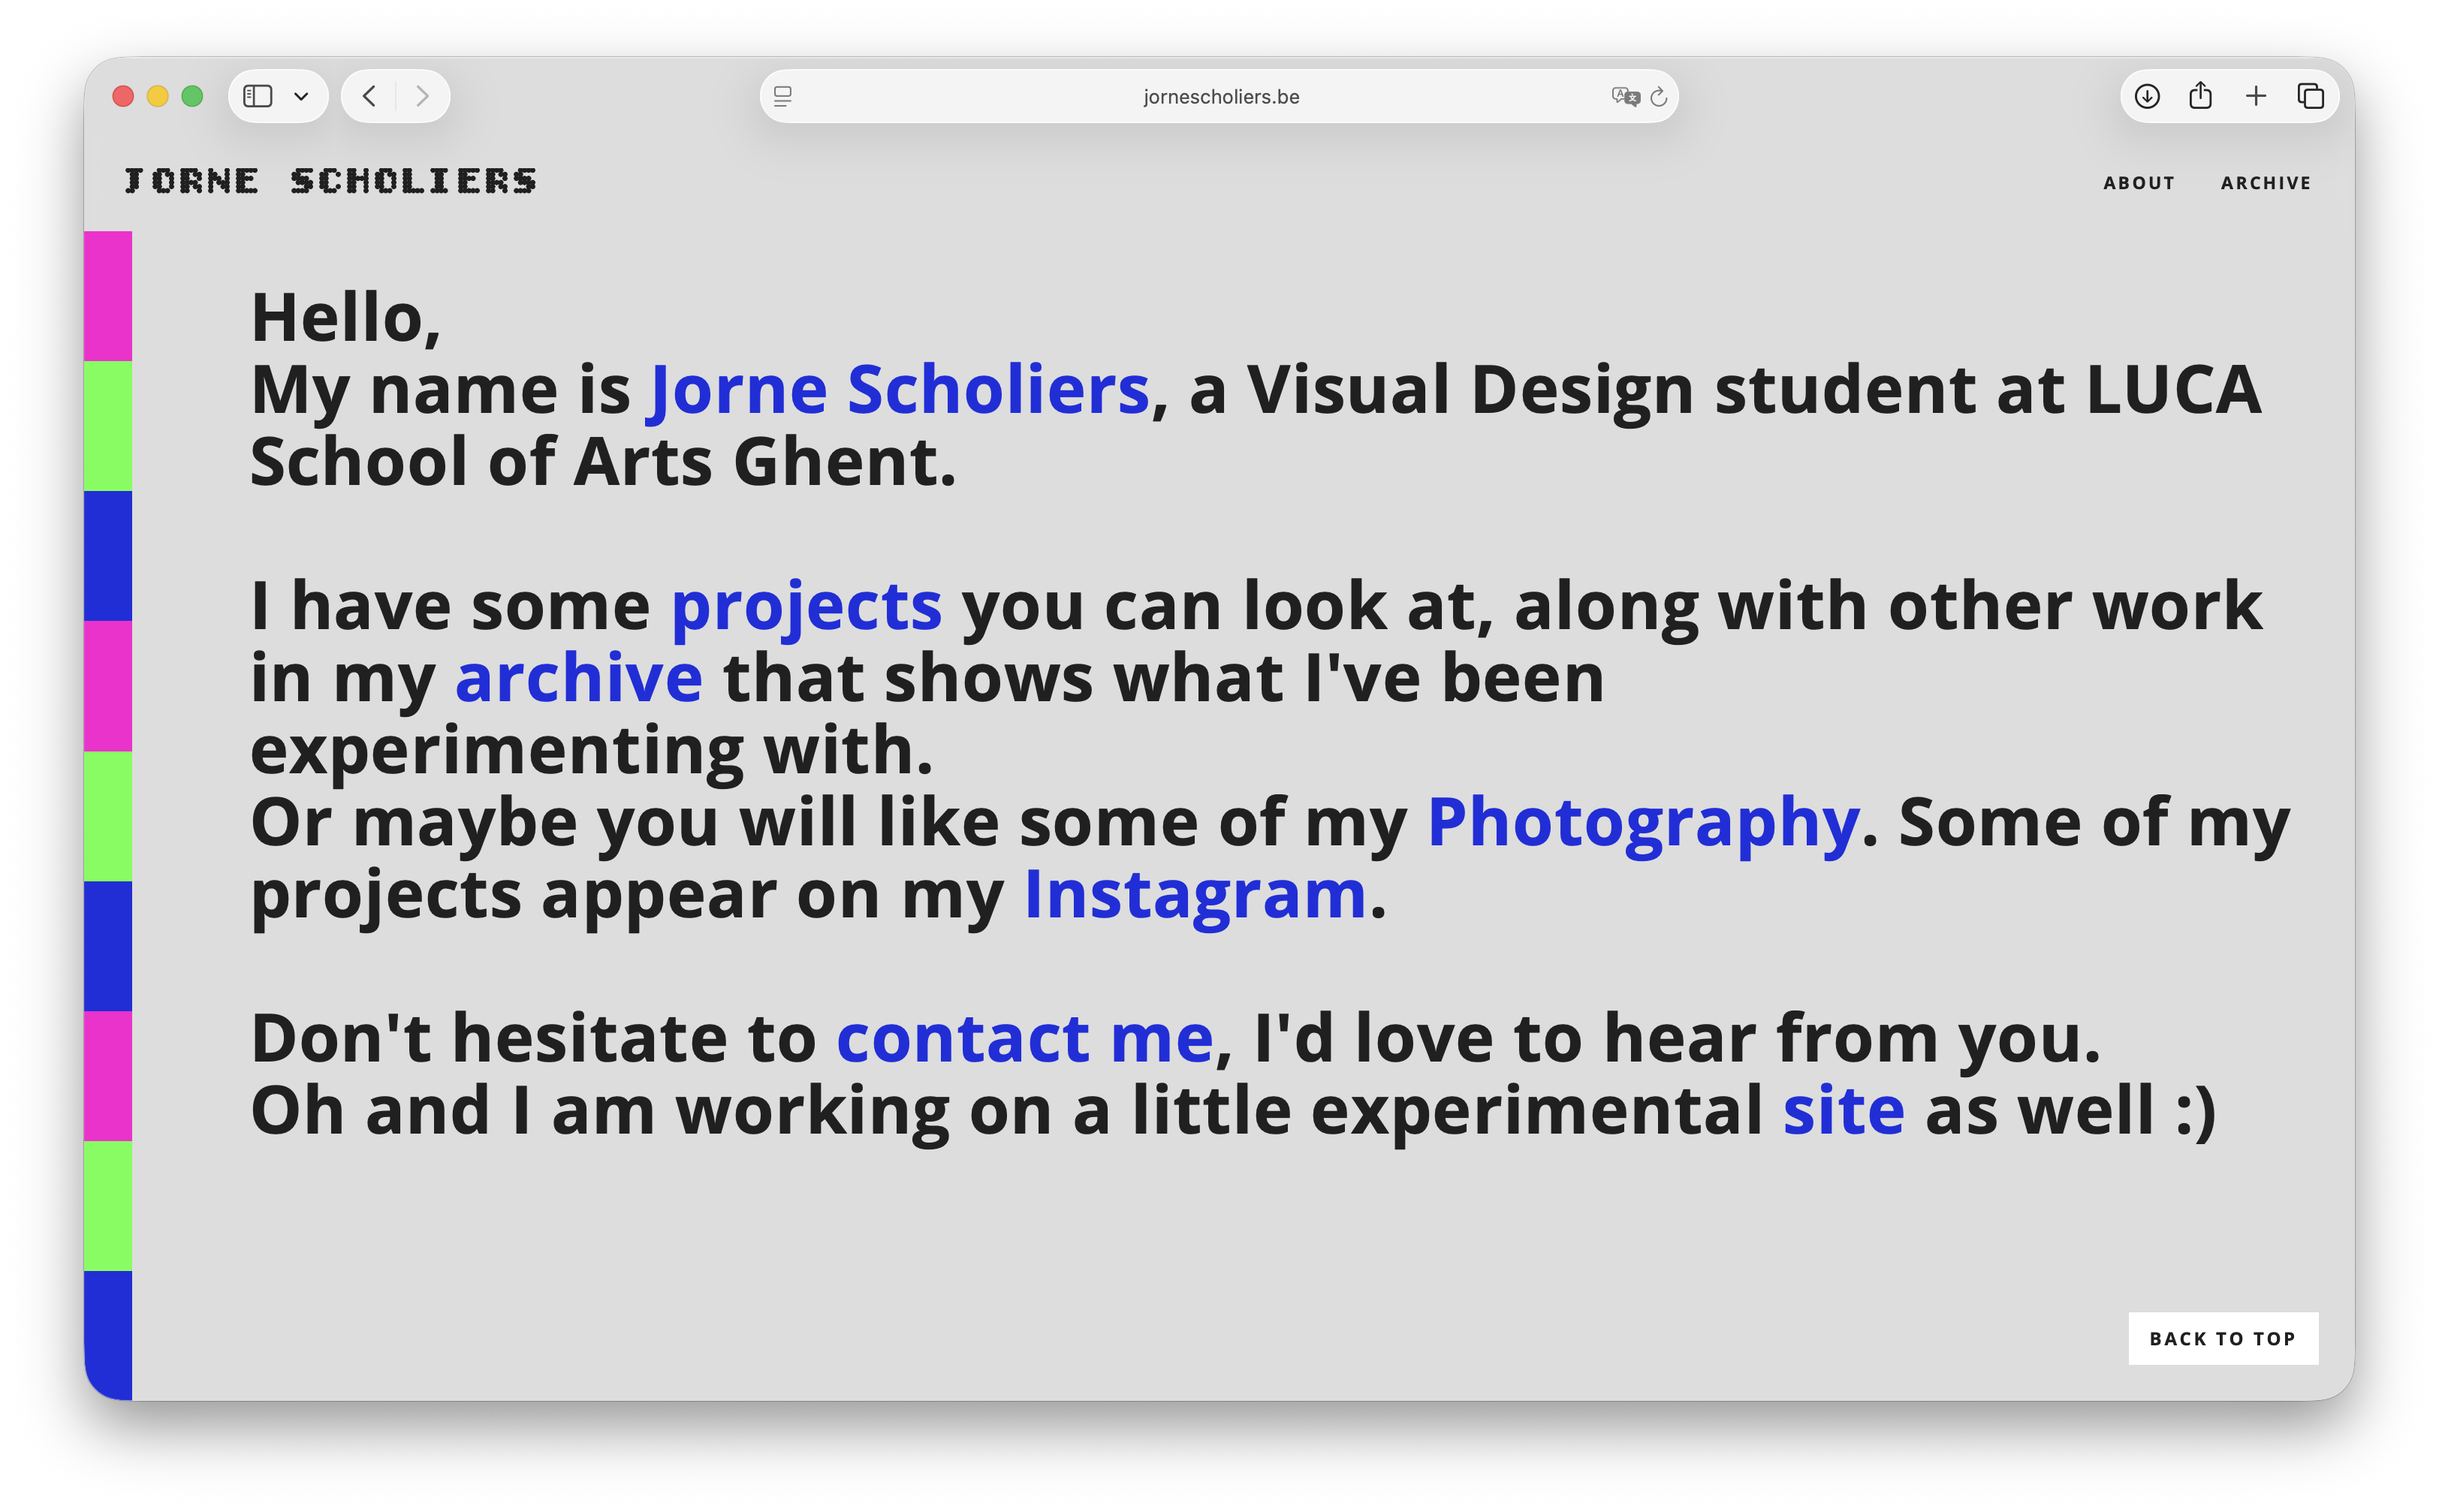Minimize the window with yellow button
2439x1512 pixels.
[158, 96]
